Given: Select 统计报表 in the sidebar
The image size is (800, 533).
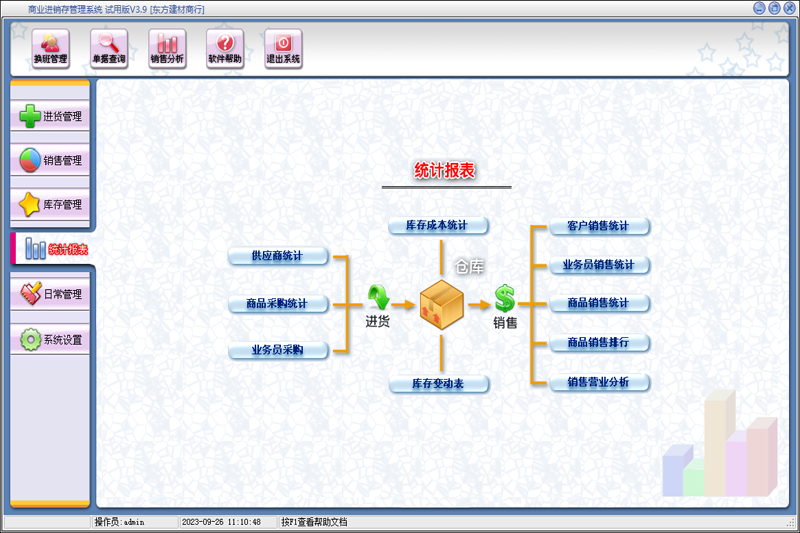Looking at the screenshot, I should coord(51,249).
